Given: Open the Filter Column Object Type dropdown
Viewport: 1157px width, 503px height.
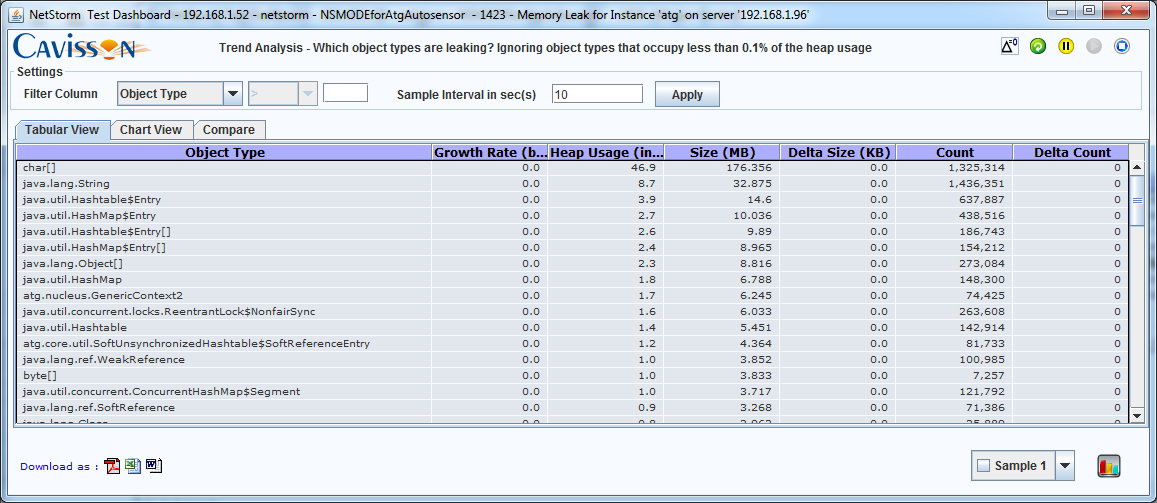Looking at the screenshot, I should pyautogui.click(x=179, y=94).
